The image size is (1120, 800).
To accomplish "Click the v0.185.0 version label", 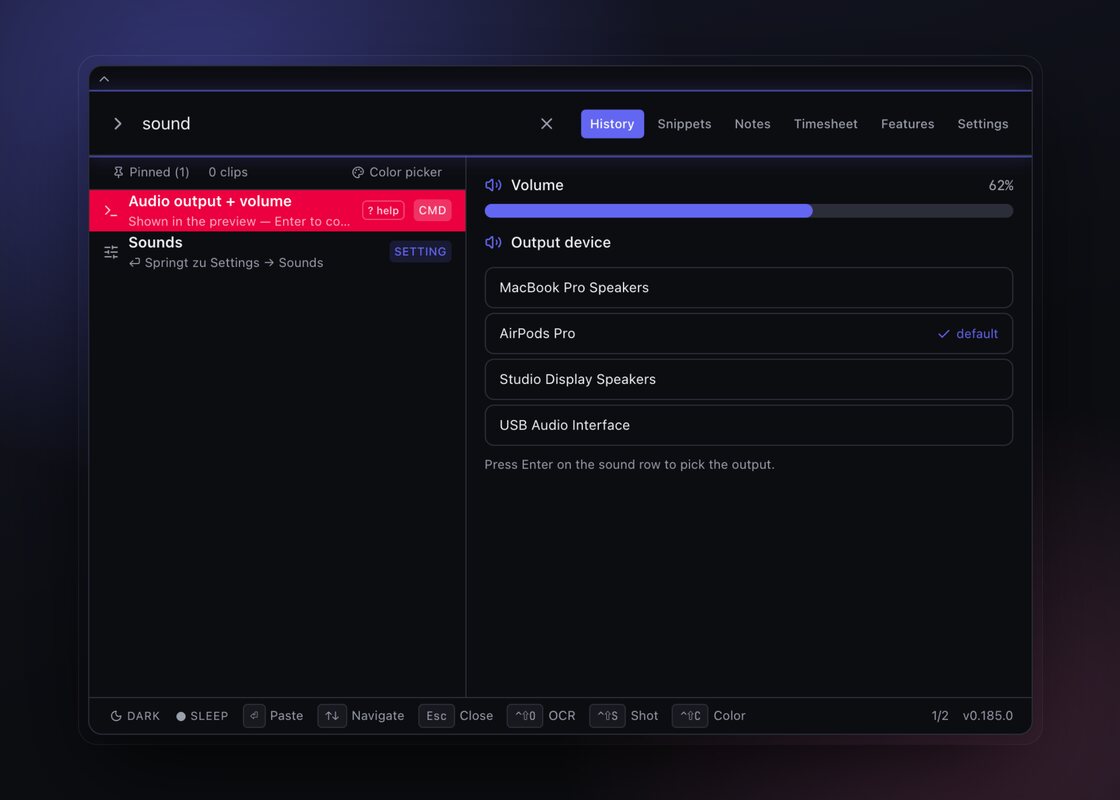I will pos(988,716).
